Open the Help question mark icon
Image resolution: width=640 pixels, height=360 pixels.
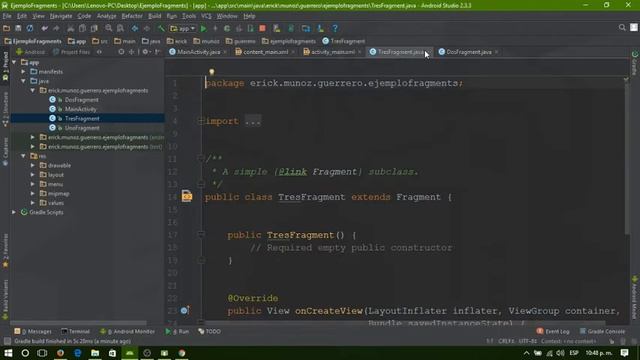click(335, 28)
